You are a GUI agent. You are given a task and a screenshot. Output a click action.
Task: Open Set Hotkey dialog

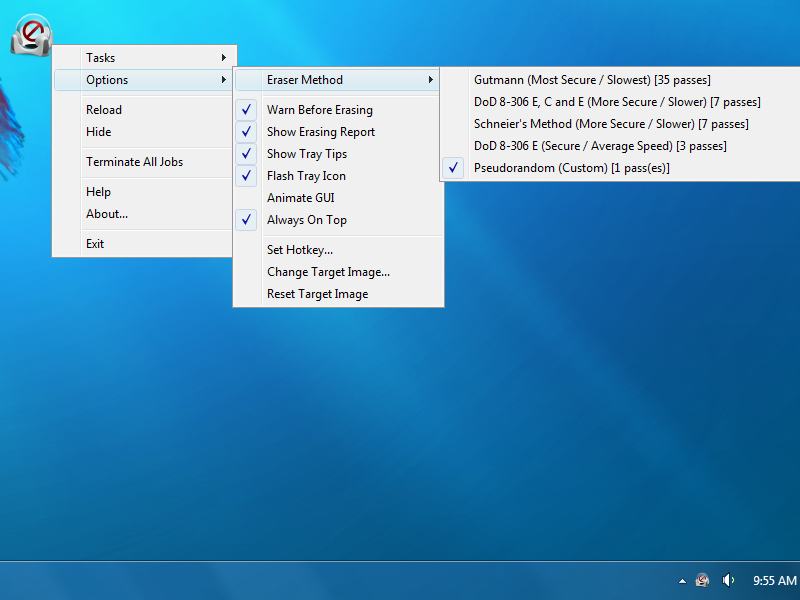pyautogui.click(x=299, y=250)
